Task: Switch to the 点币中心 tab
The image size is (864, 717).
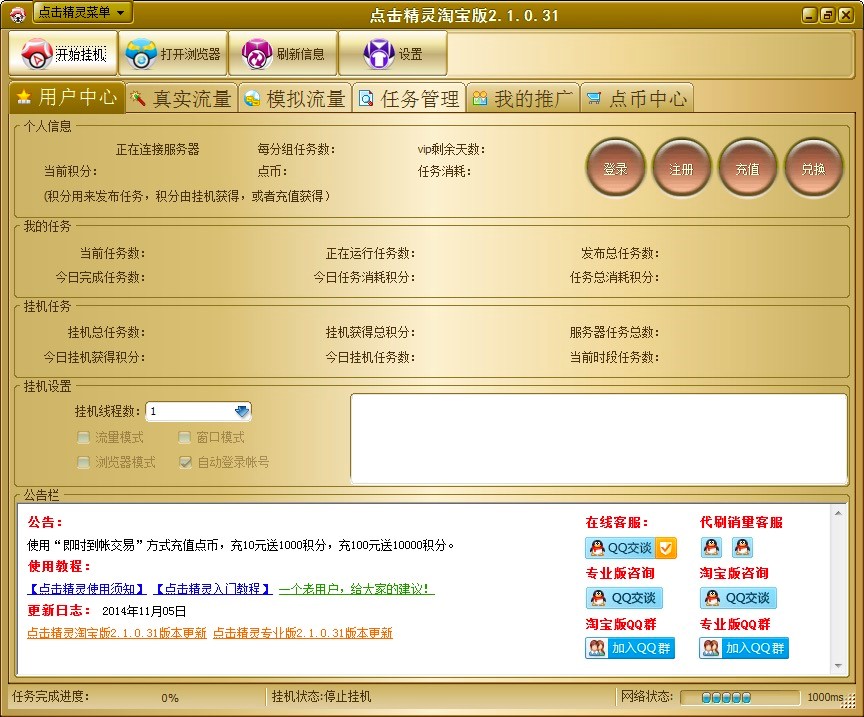Action: (636, 98)
